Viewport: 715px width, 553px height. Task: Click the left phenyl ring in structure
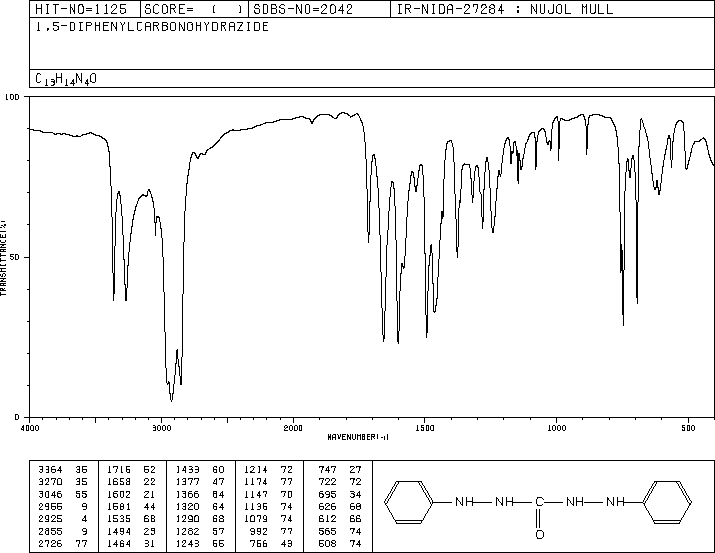click(409, 502)
